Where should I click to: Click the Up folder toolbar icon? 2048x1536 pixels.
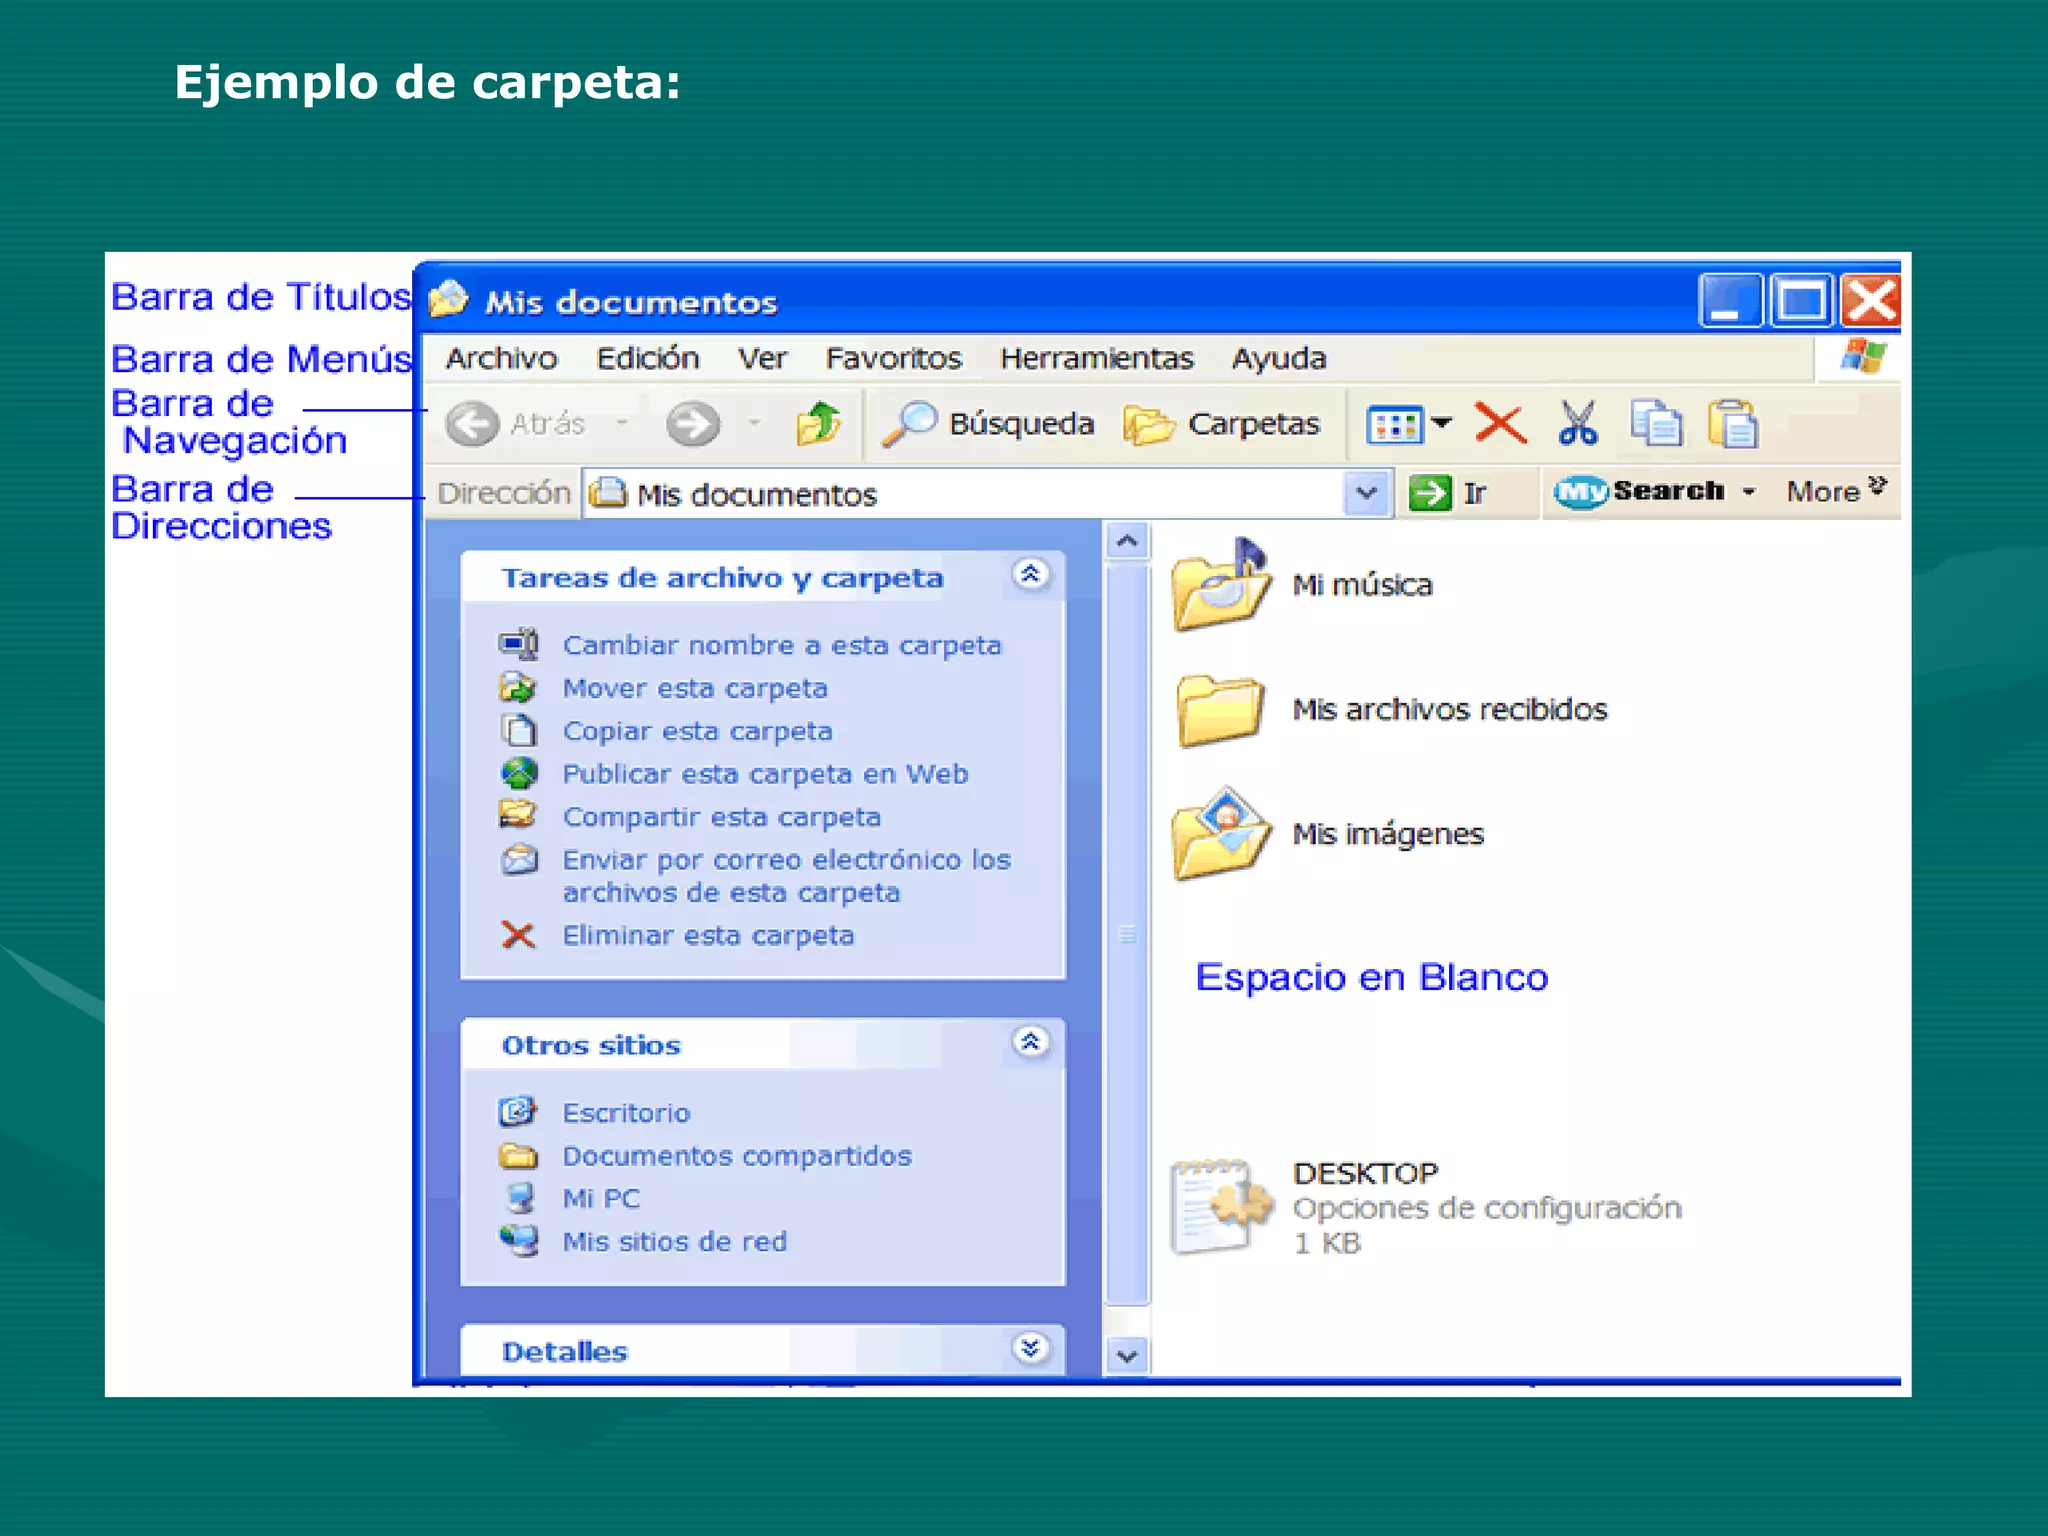tap(818, 424)
